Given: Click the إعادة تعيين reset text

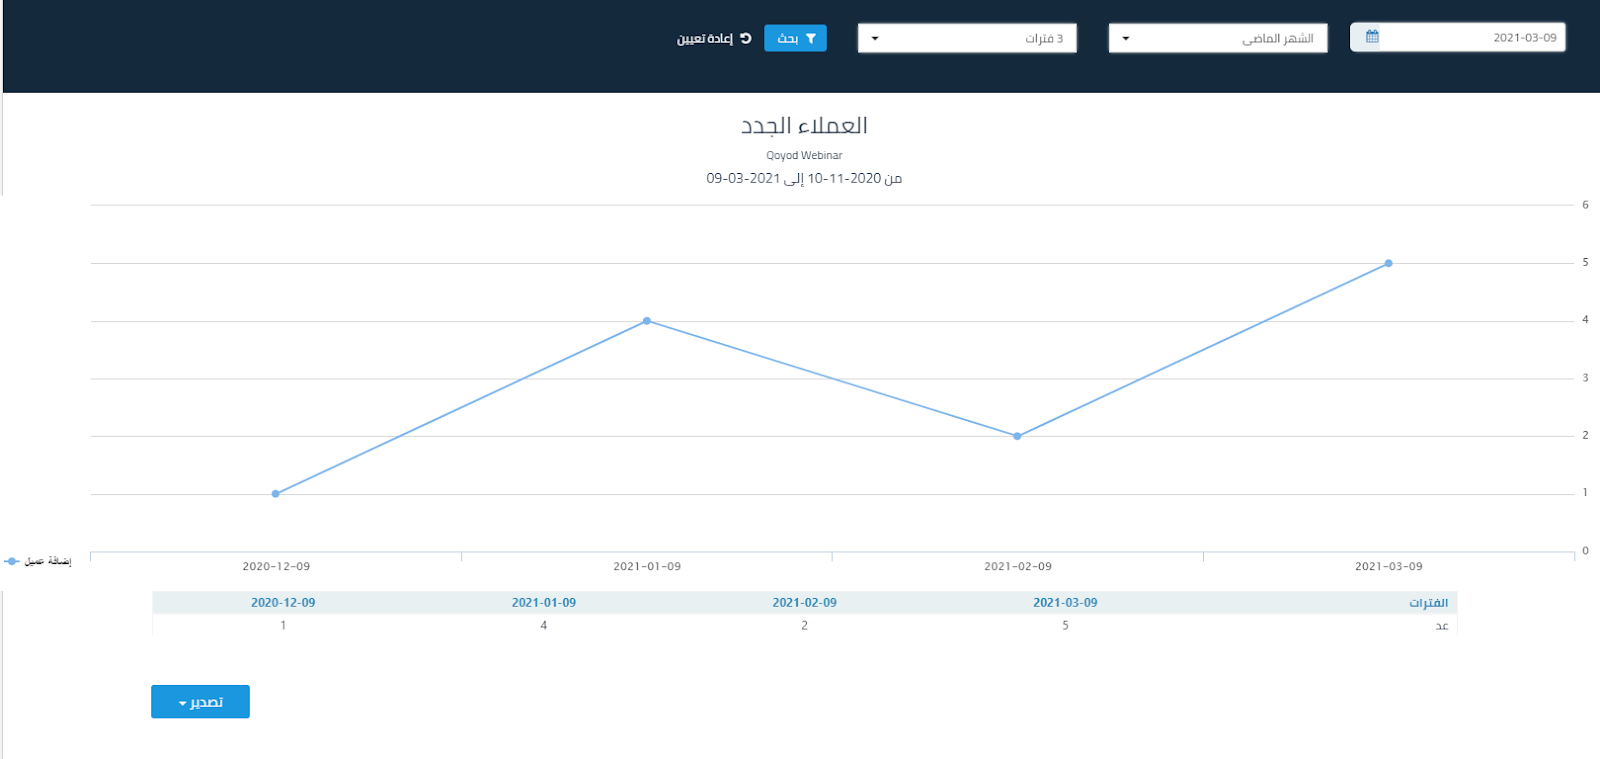Looking at the screenshot, I should tap(705, 39).
